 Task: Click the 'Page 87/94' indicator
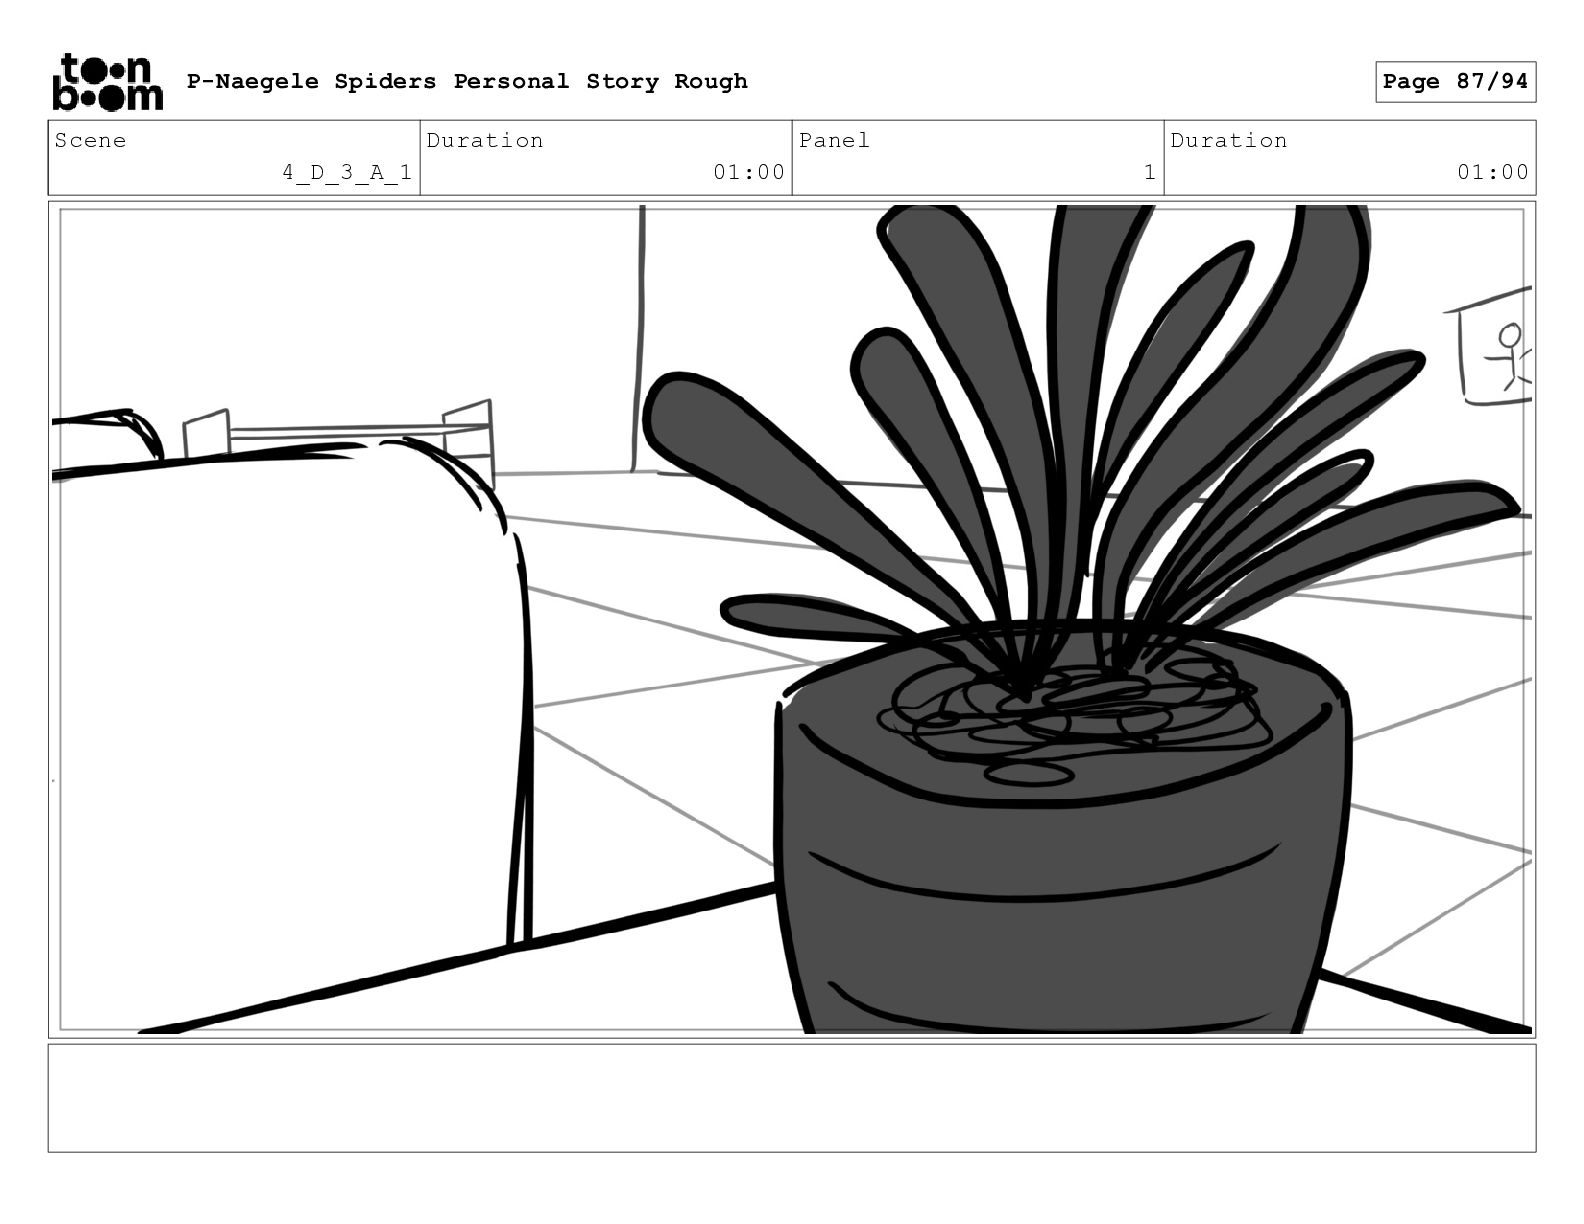pos(1455,81)
